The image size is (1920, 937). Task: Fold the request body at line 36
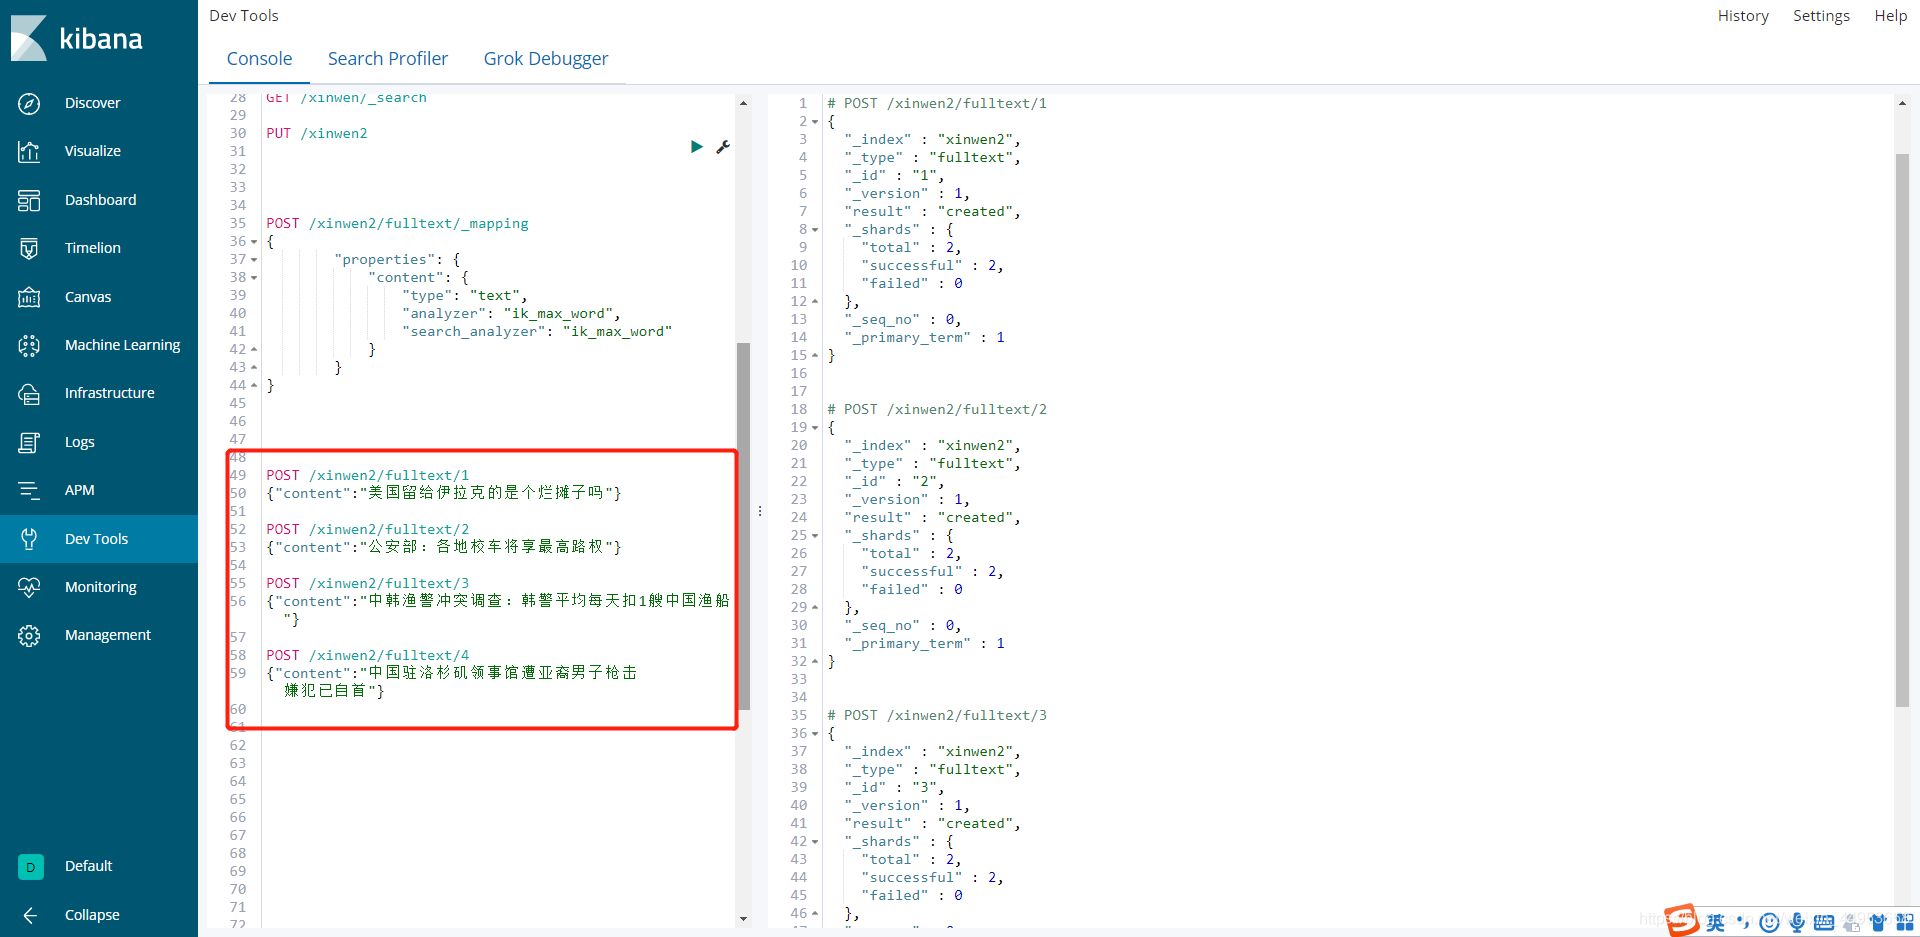(x=254, y=242)
